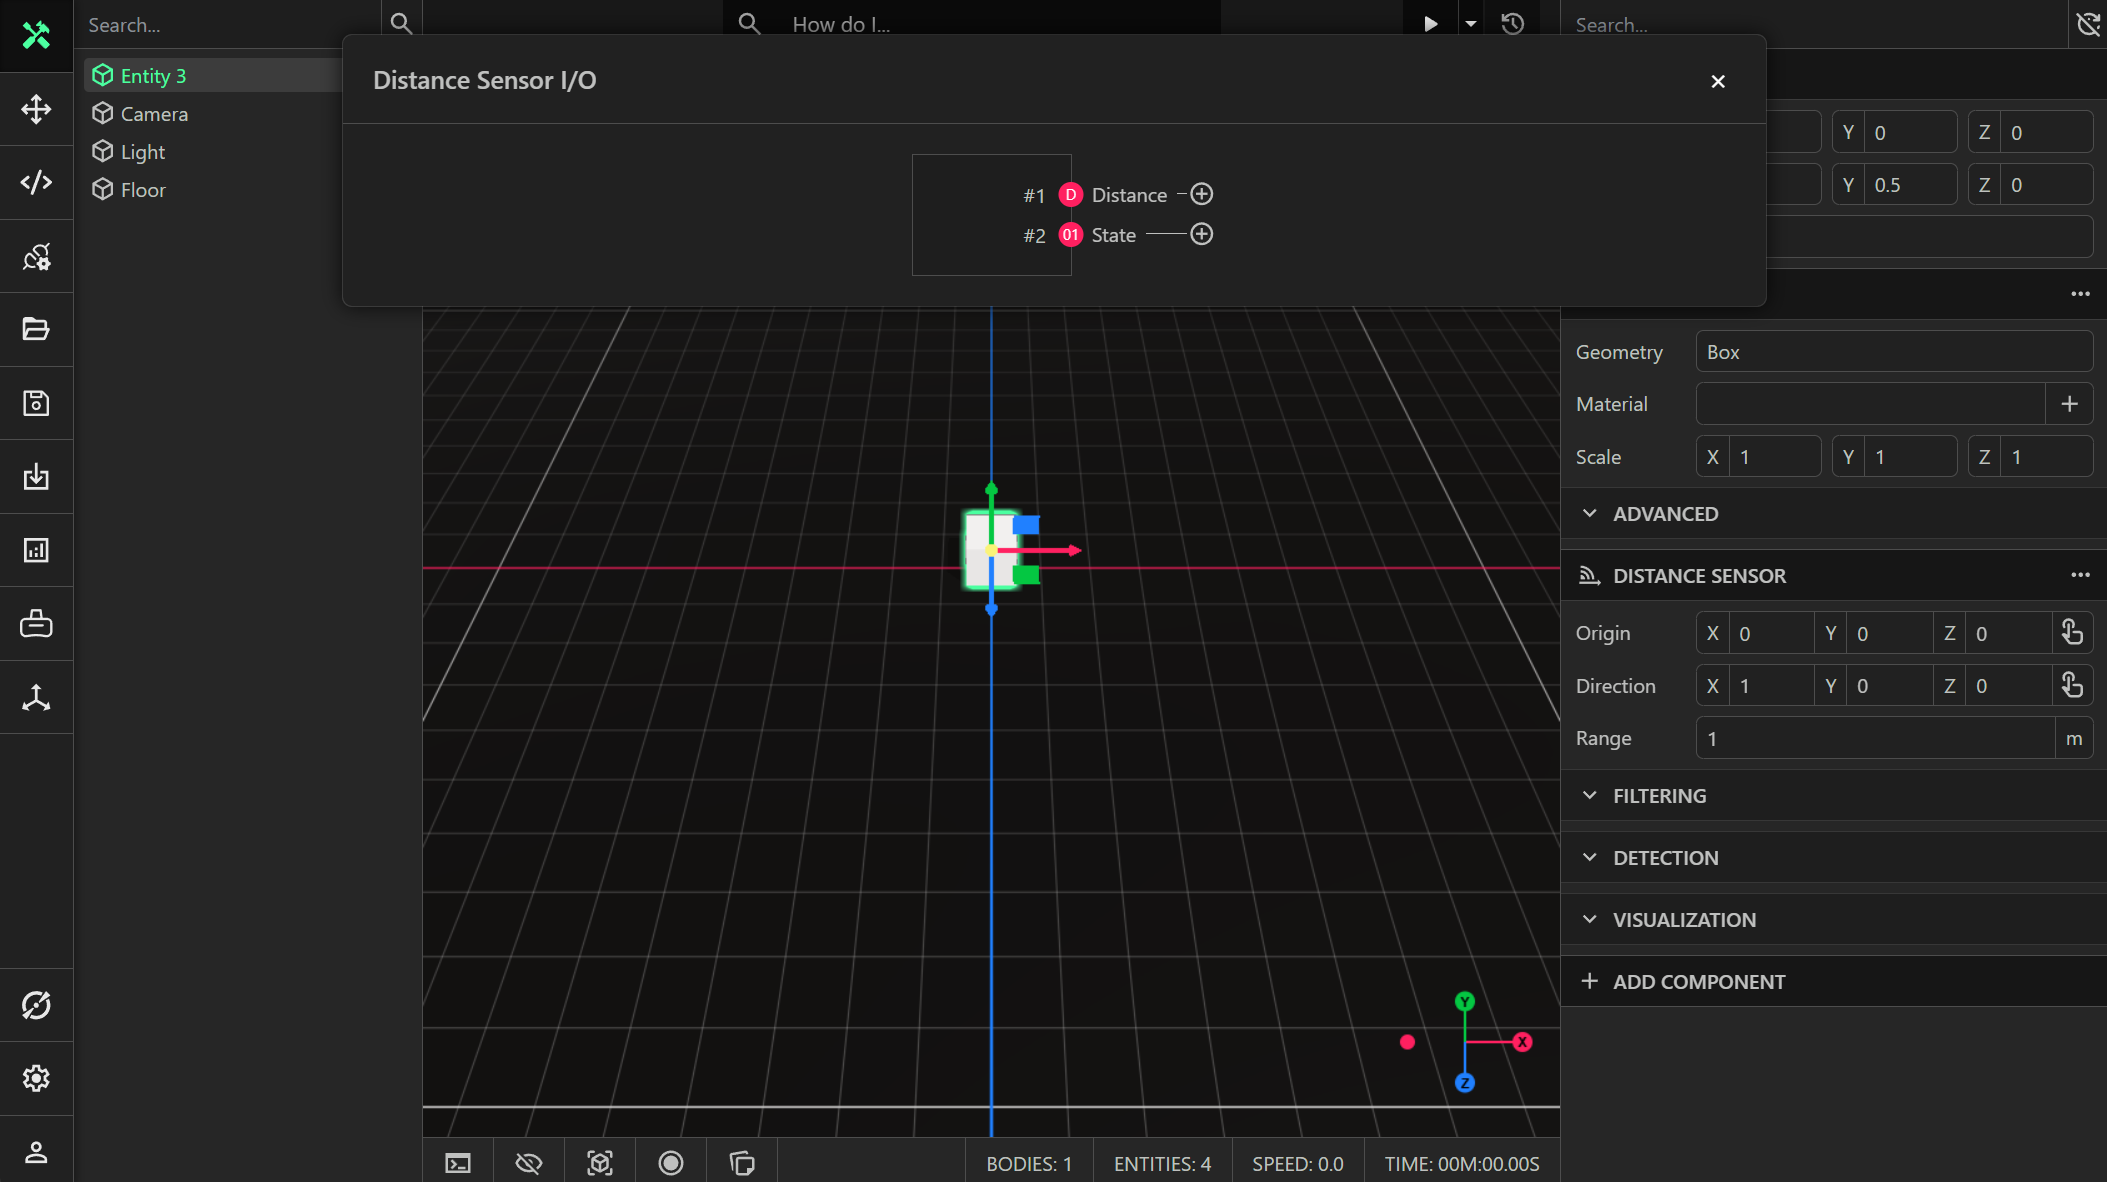Toggle the Direction link button in Distance Sensor
Image resolution: width=2107 pixels, height=1182 pixels.
2071,685
